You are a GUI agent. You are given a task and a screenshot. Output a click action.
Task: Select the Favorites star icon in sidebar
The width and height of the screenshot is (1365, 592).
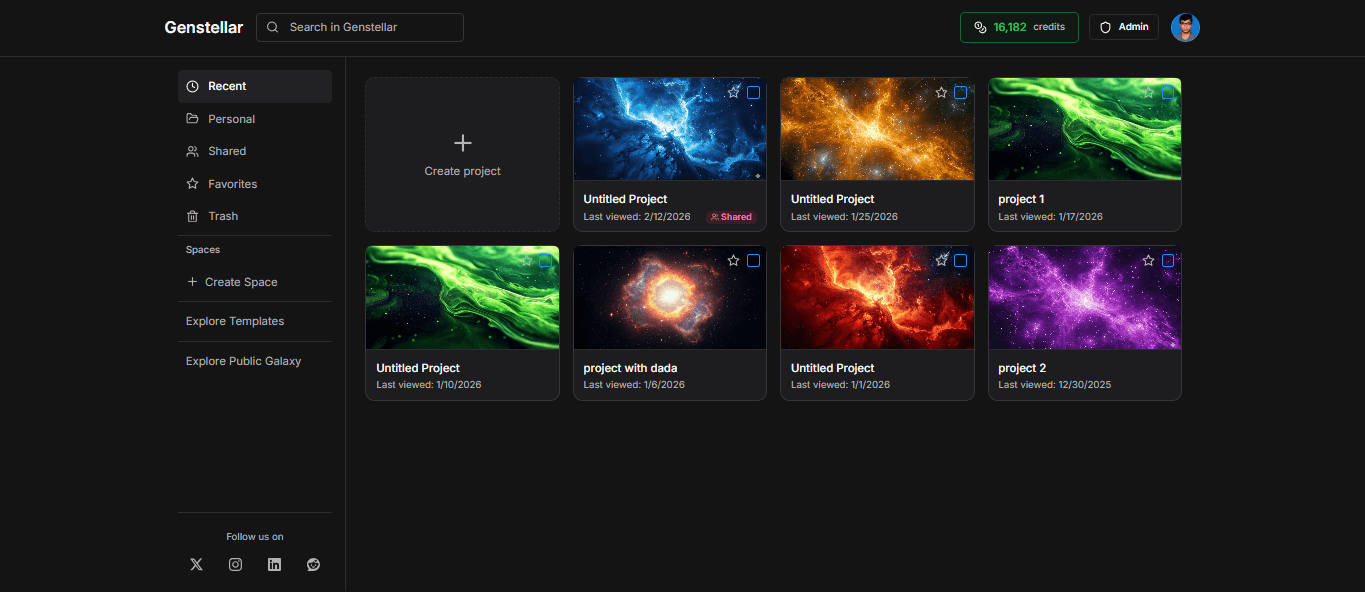click(192, 184)
